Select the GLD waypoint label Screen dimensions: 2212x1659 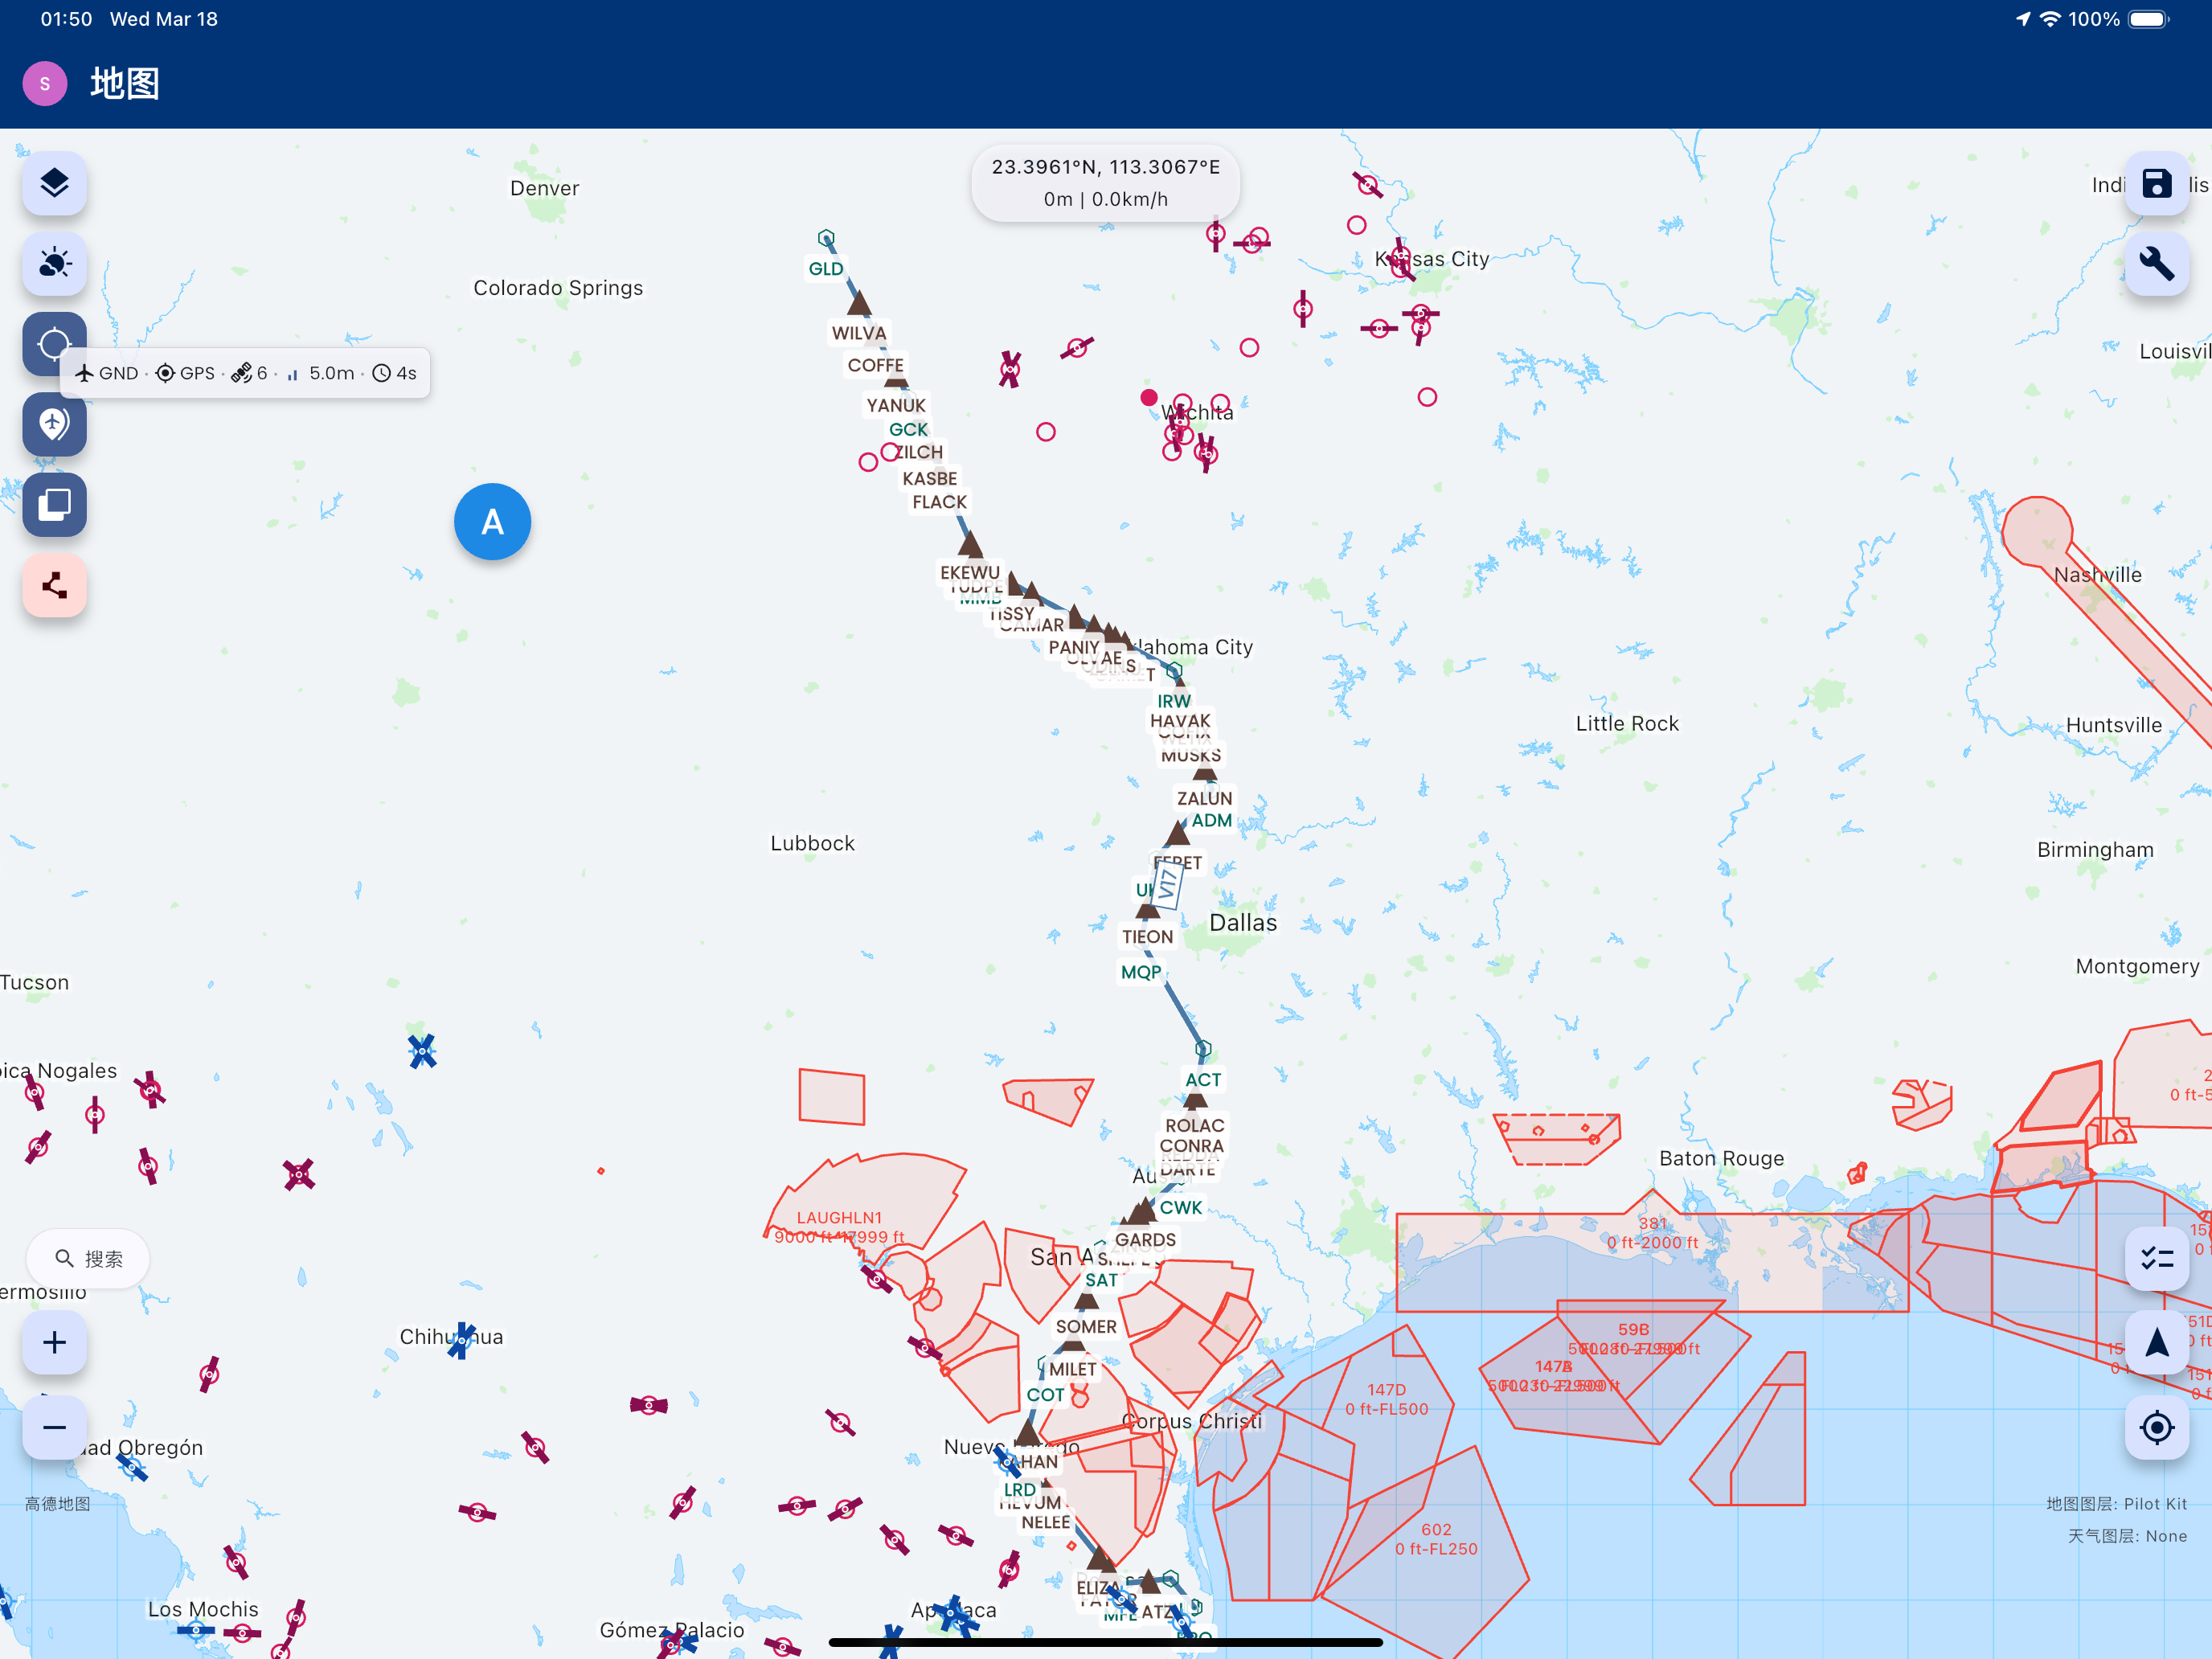tap(826, 268)
